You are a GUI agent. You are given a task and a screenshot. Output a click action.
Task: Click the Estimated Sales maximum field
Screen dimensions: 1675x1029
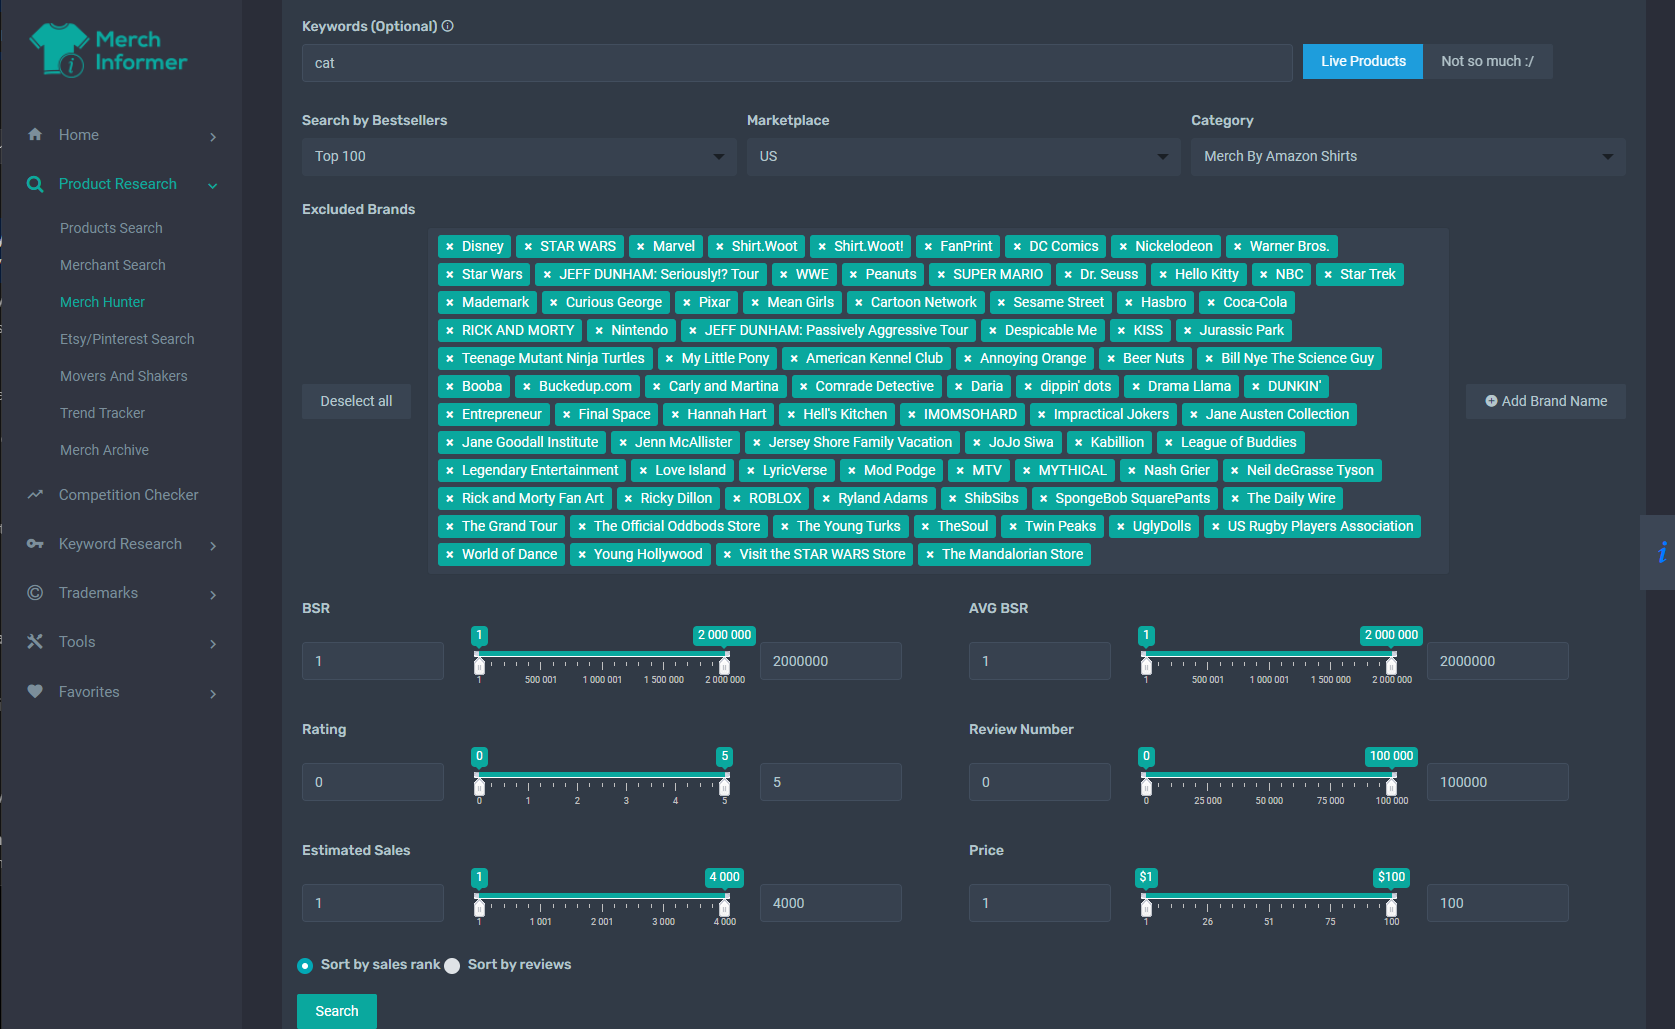click(831, 903)
